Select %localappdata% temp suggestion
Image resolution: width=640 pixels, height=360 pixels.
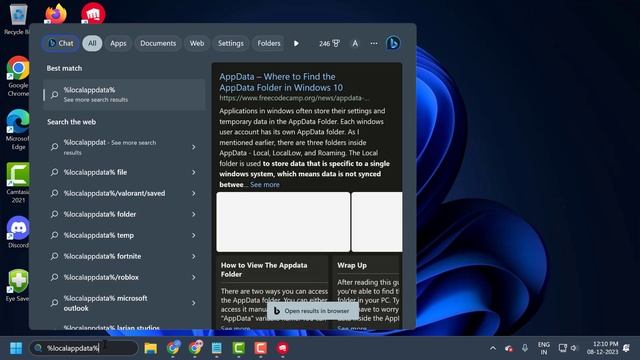pyautogui.click(x=124, y=236)
